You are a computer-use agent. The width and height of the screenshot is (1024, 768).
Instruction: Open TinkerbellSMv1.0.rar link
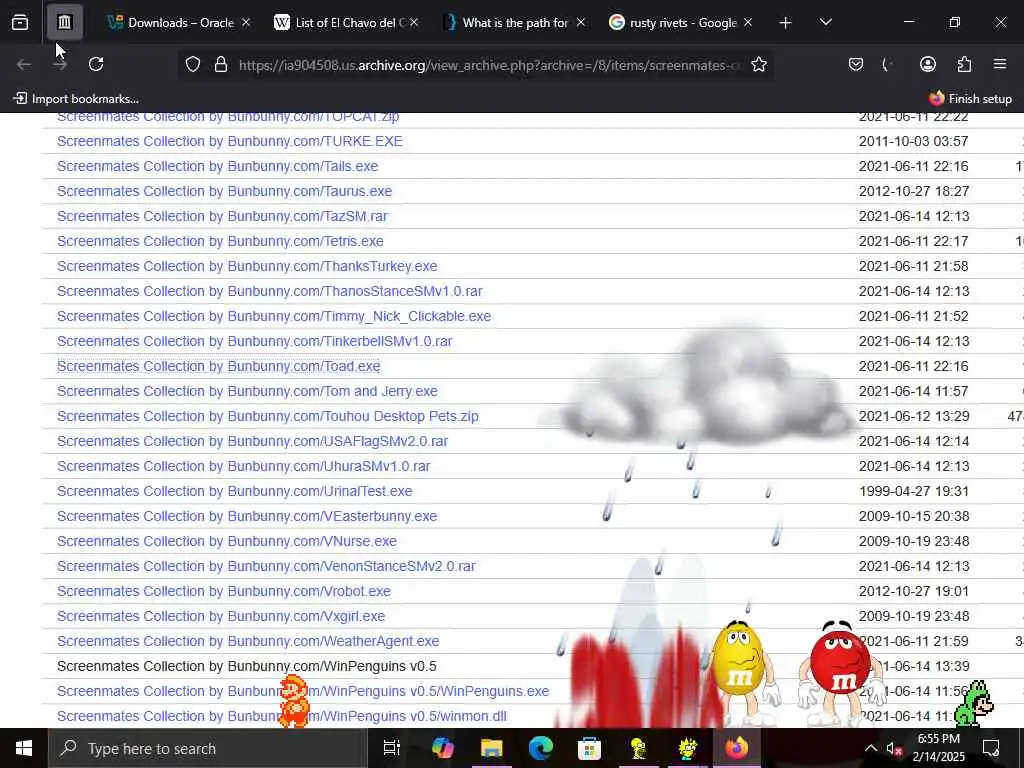pos(255,341)
